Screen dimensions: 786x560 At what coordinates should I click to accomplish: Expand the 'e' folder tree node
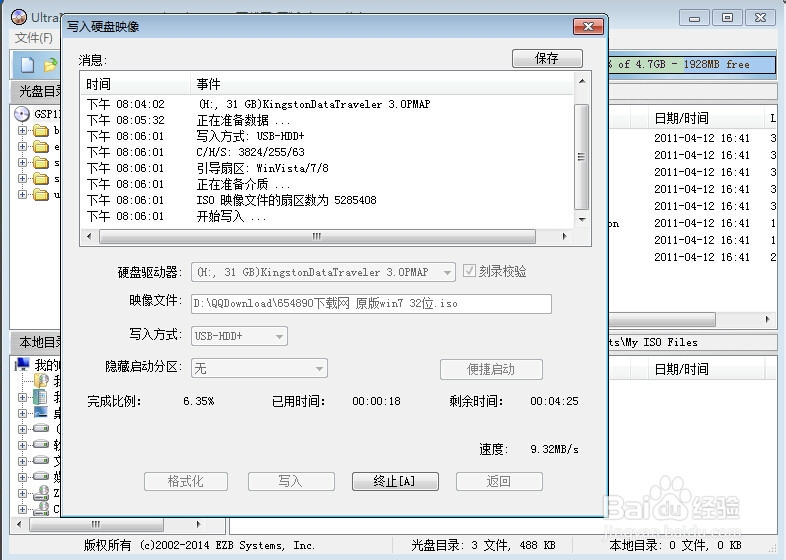[x=23, y=146]
